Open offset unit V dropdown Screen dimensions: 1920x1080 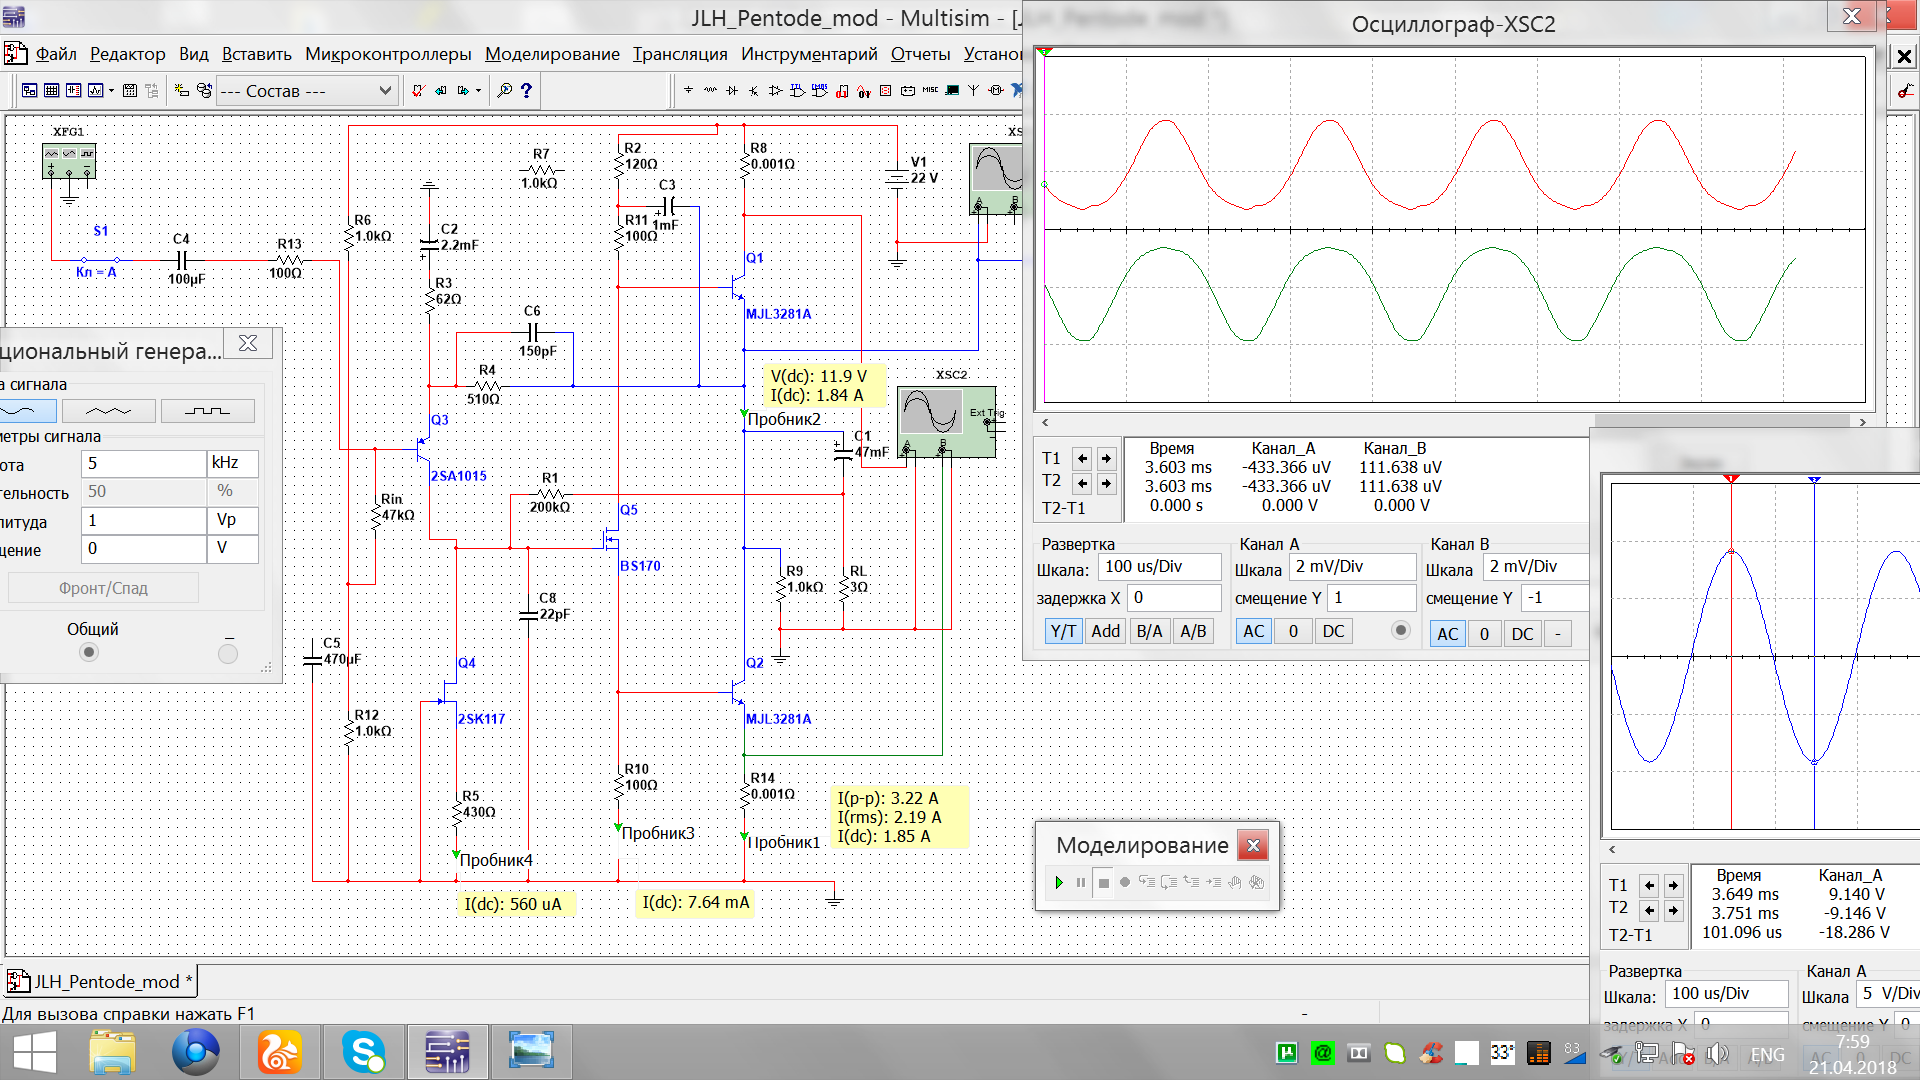coord(233,548)
